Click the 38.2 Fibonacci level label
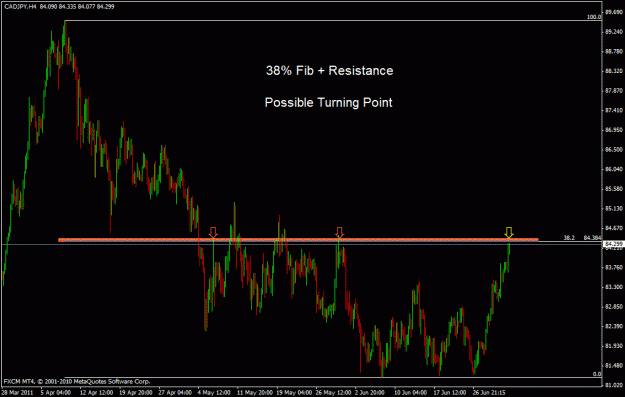The height and width of the screenshot is (397, 625). [569, 238]
